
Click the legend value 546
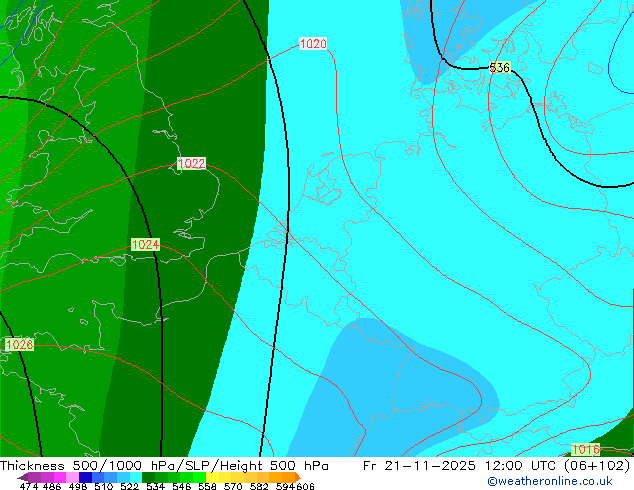(182, 486)
